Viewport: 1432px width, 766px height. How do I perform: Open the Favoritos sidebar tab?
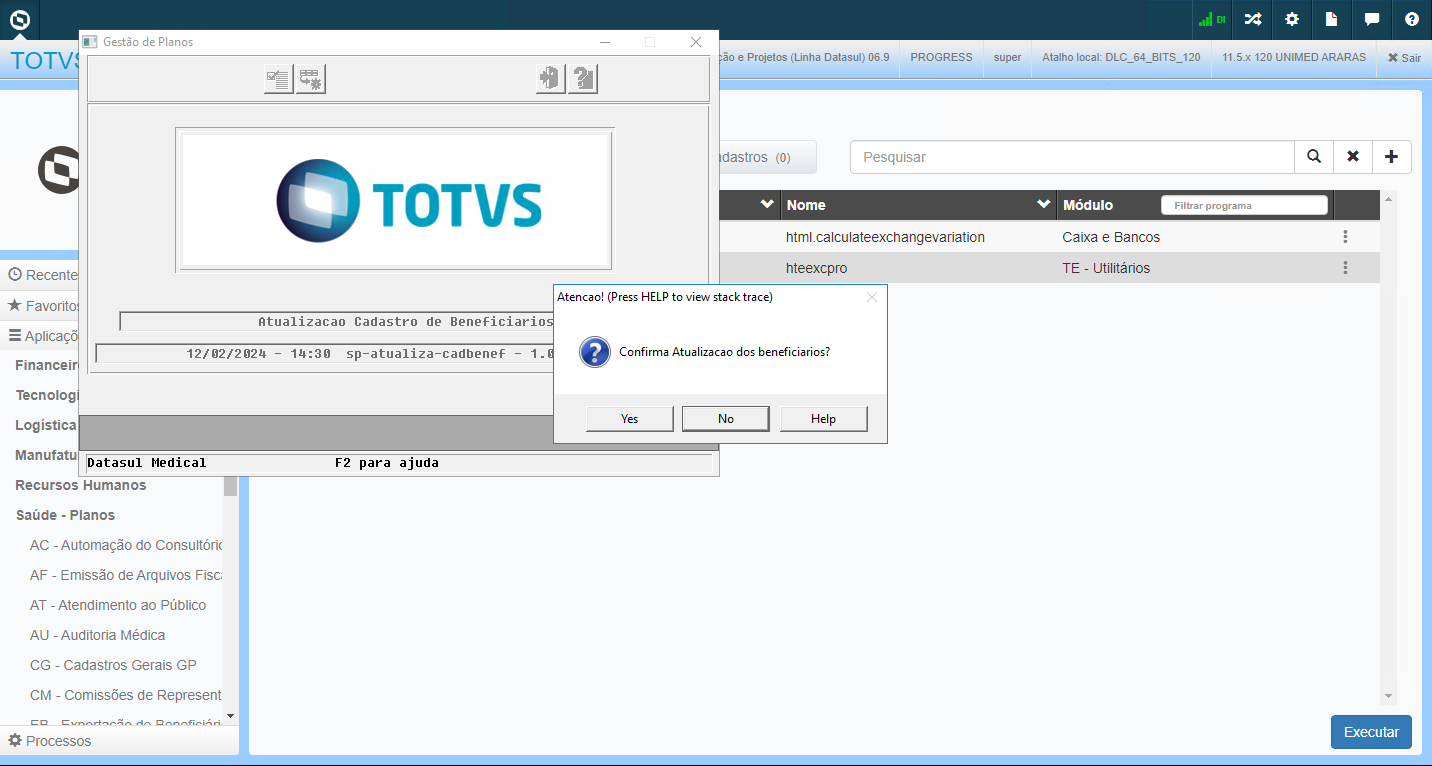click(44, 305)
